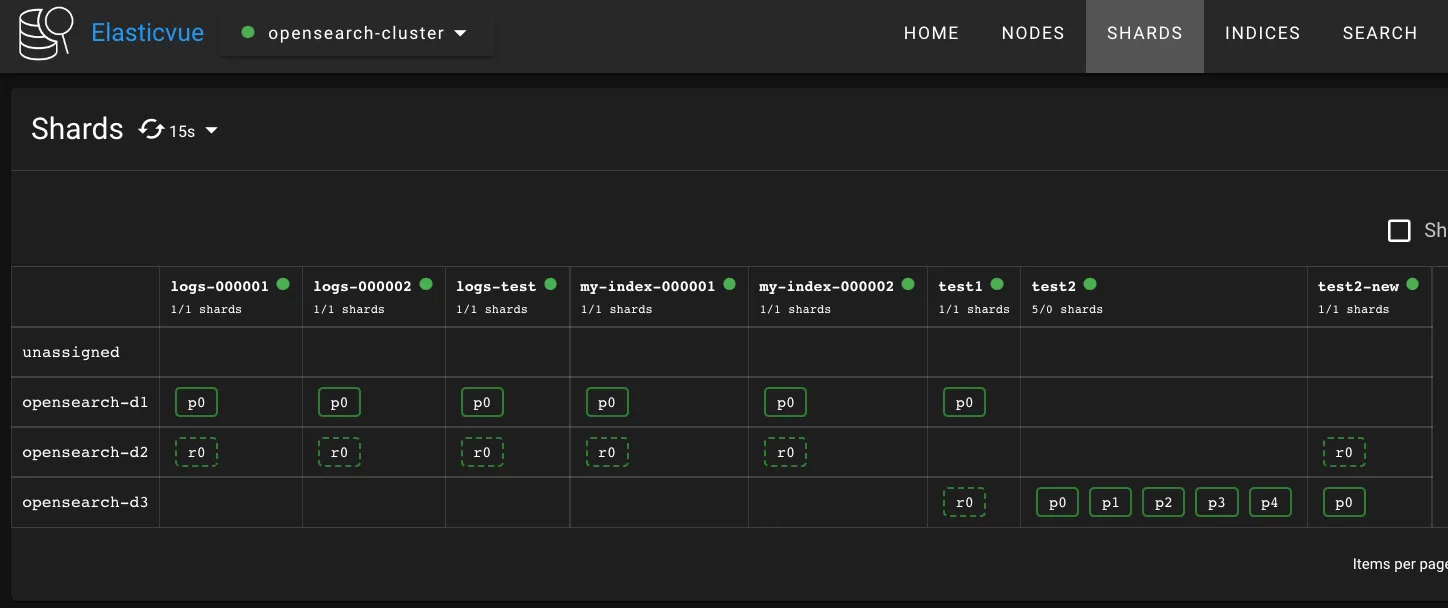This screenshot has height=608, width=1448.
Task: Select r0 replica shard of logs-test
Action: pyautogui.click(x=482, y=453)
